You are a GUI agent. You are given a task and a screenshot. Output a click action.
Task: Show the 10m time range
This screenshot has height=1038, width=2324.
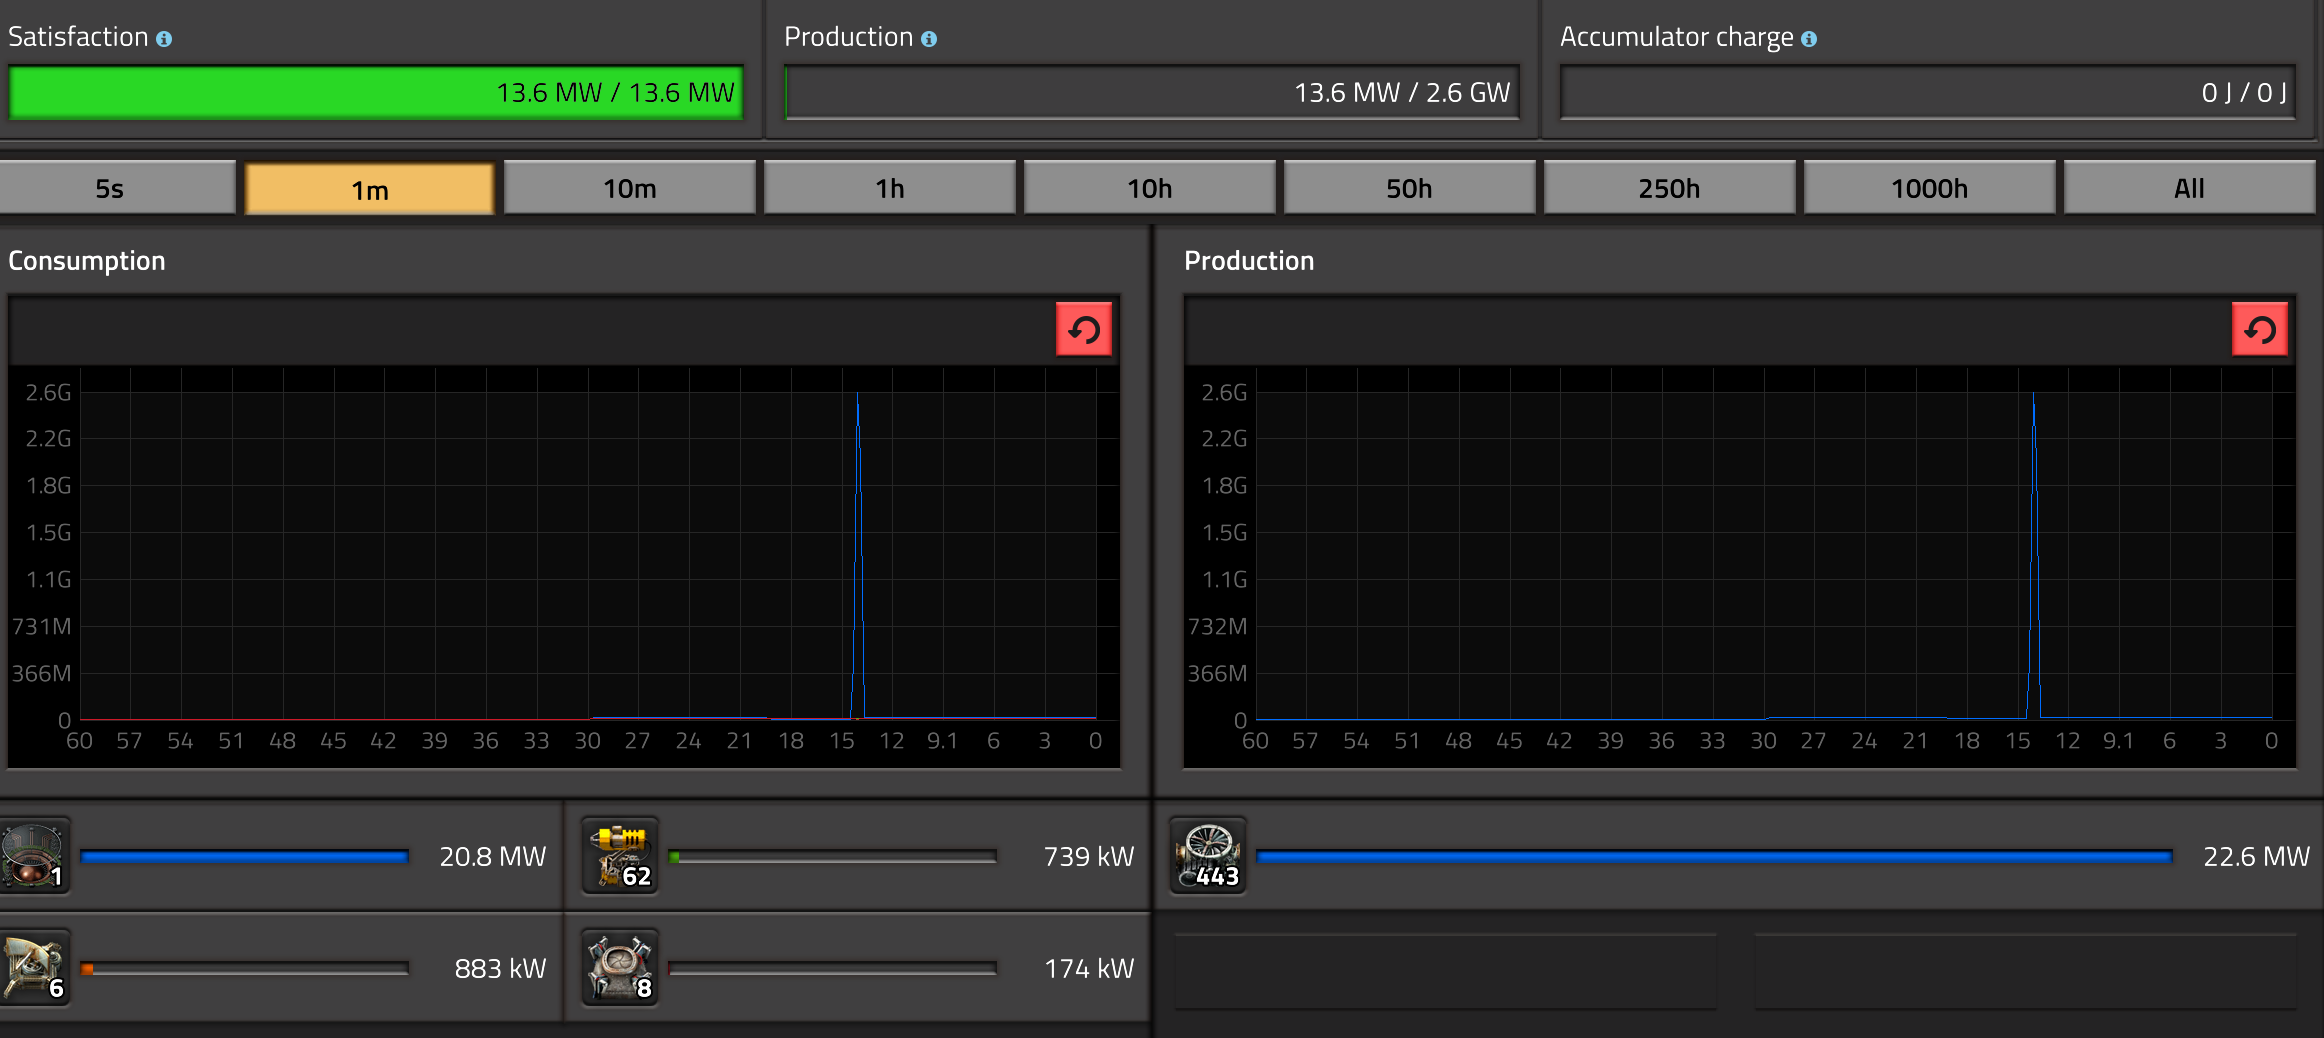[630, 188]
